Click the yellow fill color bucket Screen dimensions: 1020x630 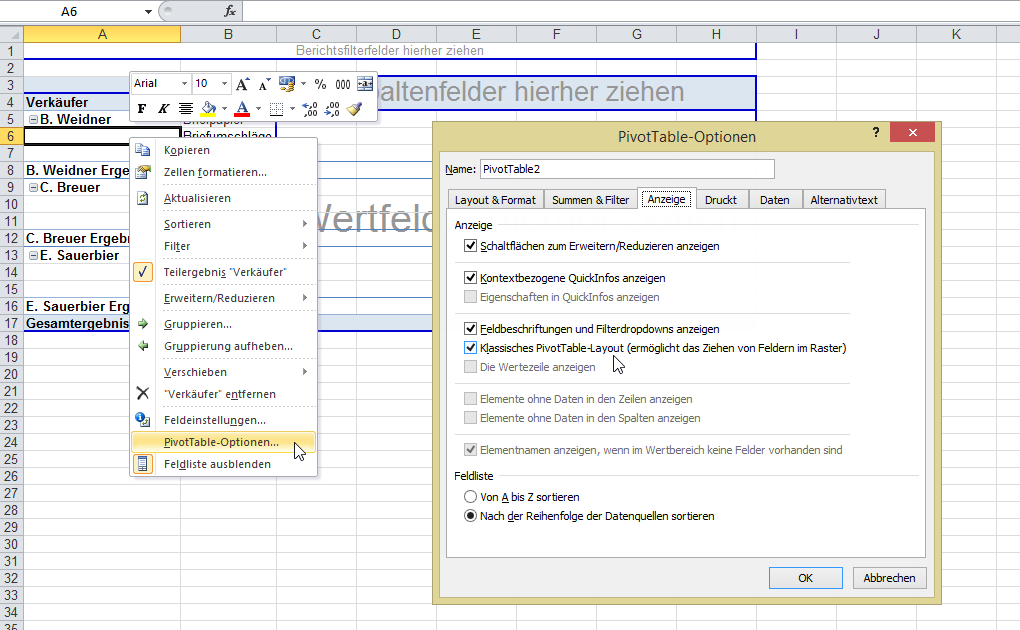pyautogui.click(x=208, y=109)
